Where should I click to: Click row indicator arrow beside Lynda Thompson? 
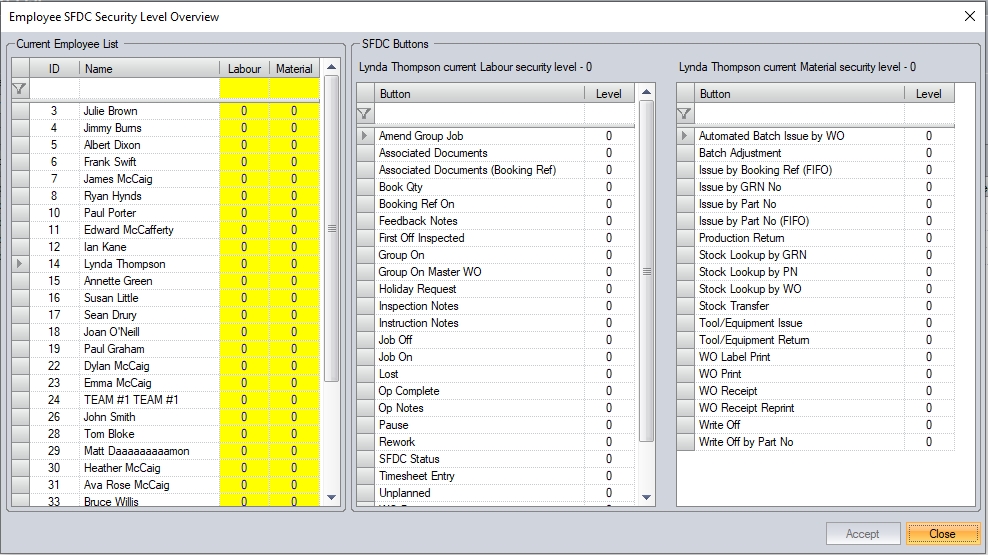(20, 264)
